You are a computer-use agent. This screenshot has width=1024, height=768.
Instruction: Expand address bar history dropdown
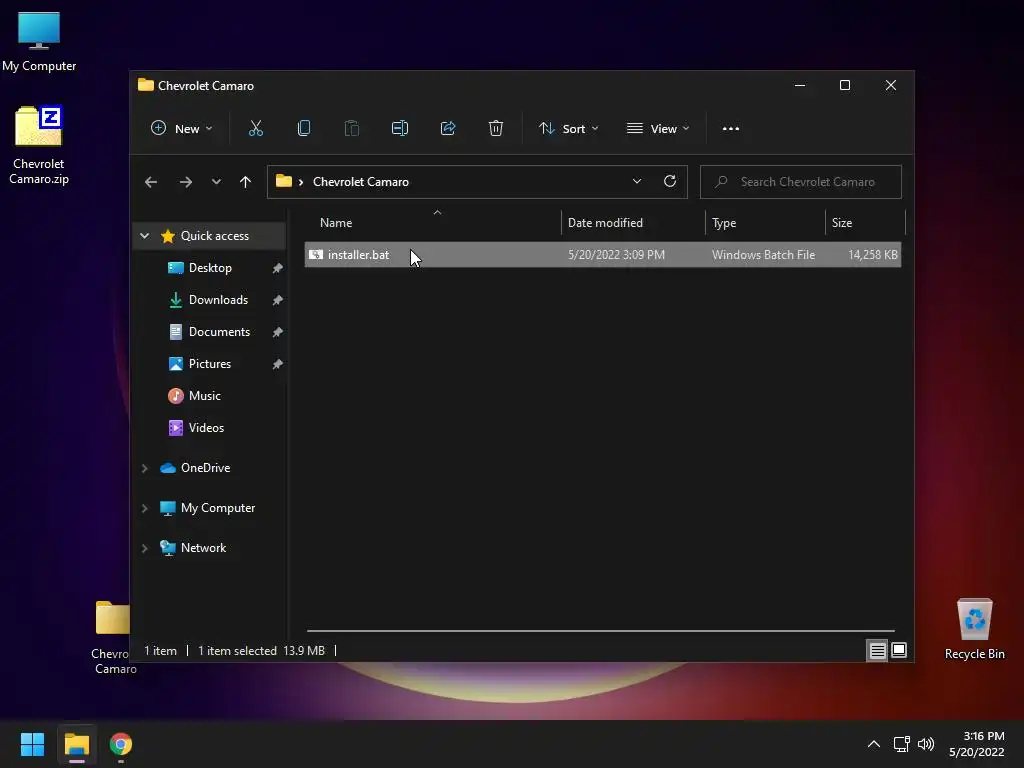tap(637, 182)
